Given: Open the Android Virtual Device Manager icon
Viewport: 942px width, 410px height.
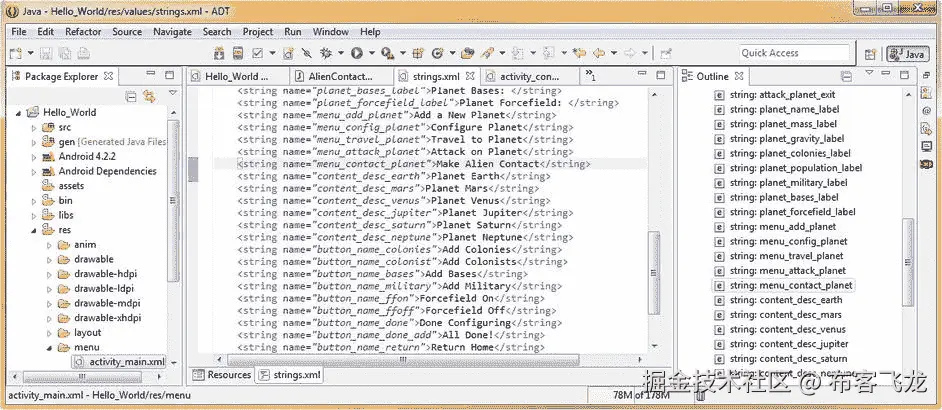Looking at the screenshot, I should click(238, 54).
